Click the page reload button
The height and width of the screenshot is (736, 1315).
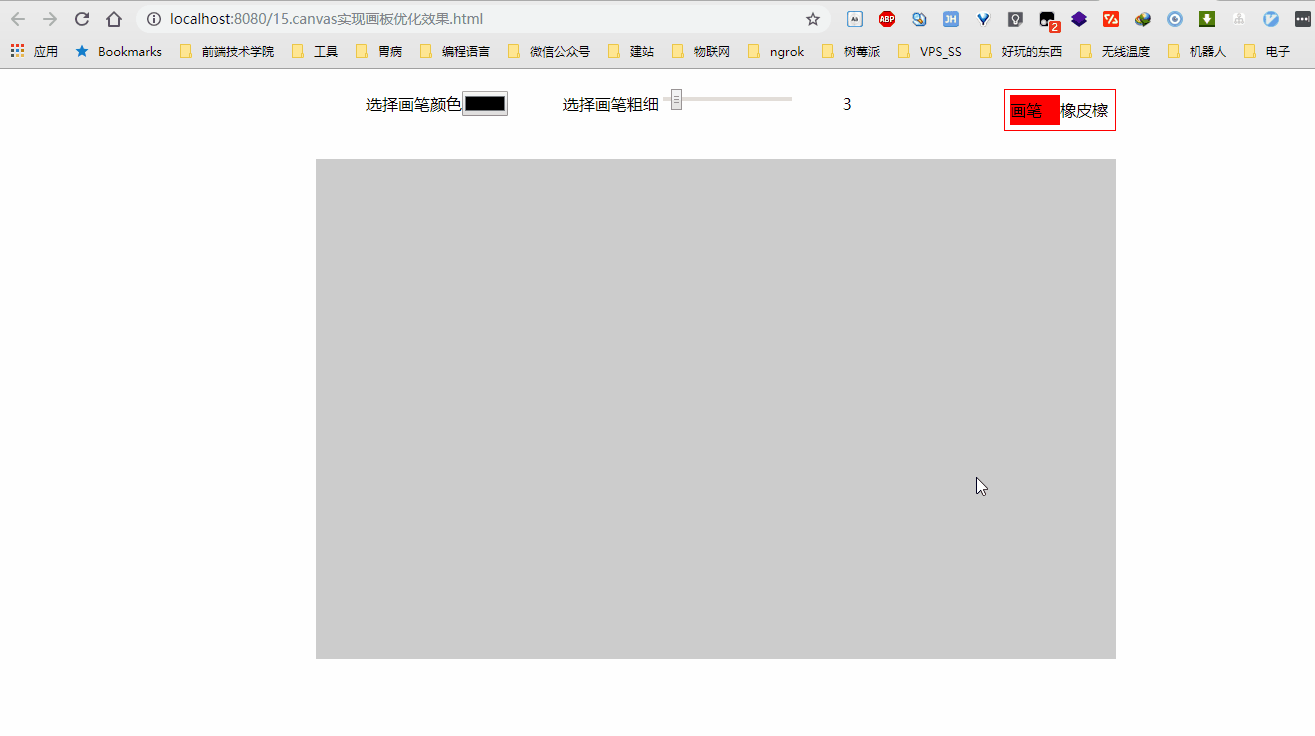click(x=81, y=18)
